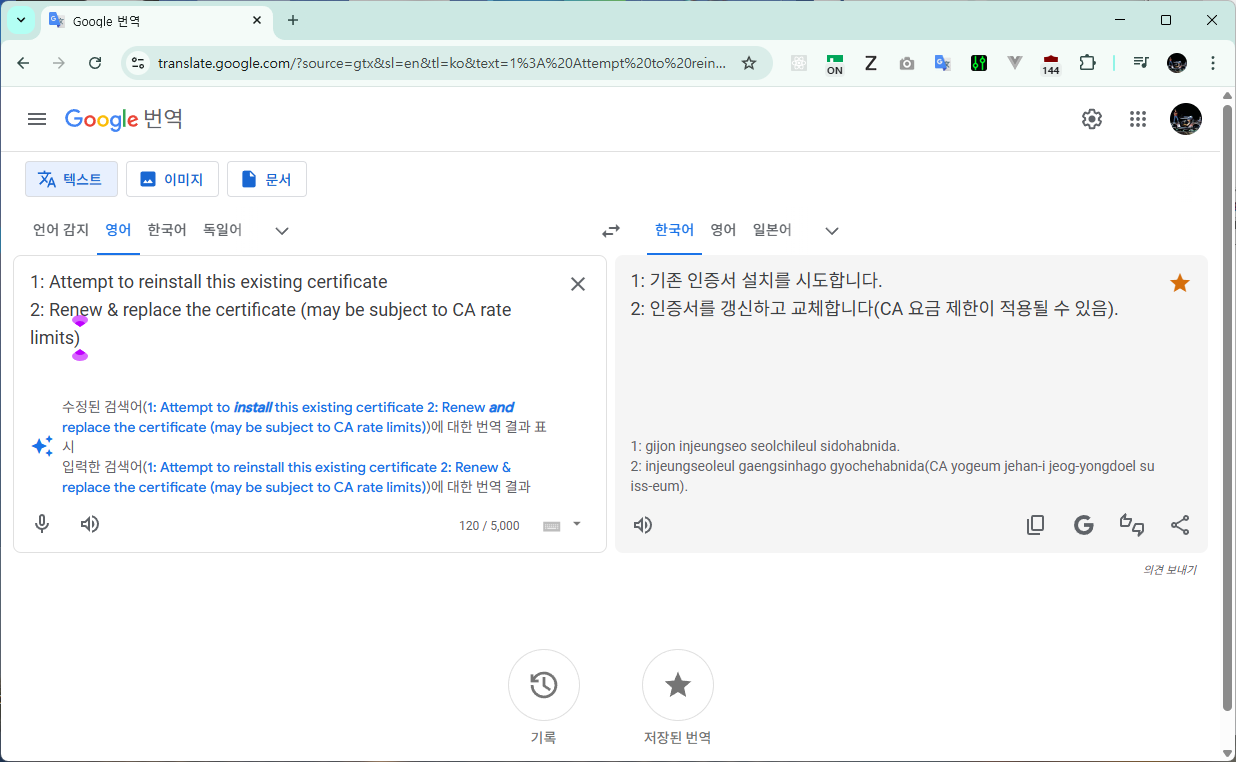
Task: Click the browser address bar
Action: coord(443,63)
